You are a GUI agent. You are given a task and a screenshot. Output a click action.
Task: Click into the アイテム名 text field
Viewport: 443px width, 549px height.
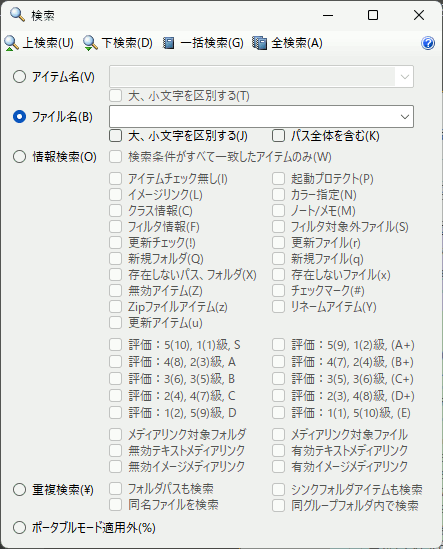(253, 77)
